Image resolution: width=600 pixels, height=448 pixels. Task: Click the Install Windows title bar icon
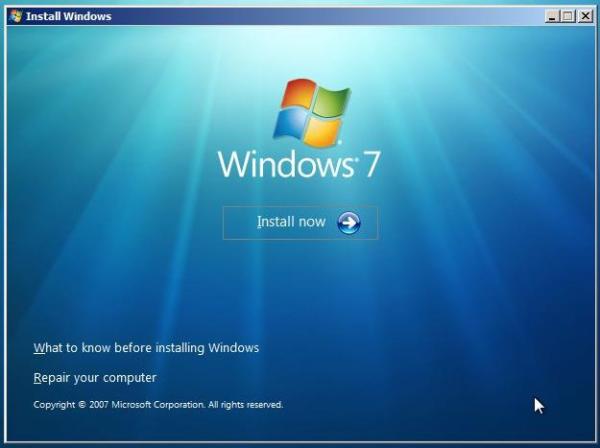click(16, 16)
